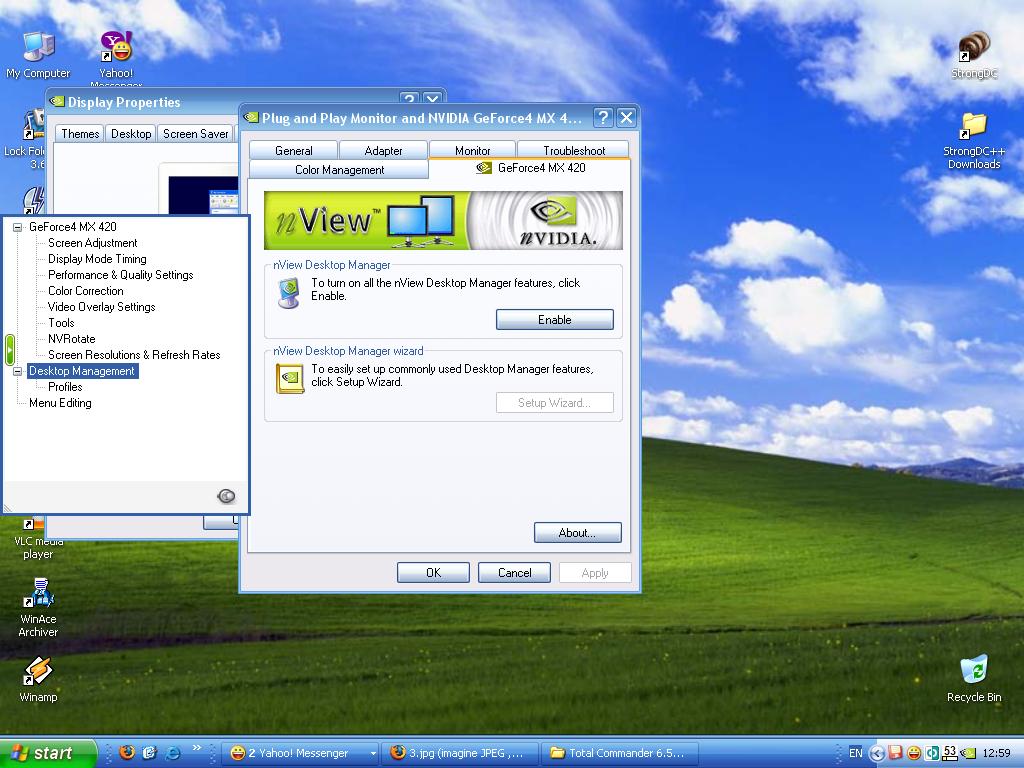Click the NVIDIA tray icon

[x=968, y=753]
